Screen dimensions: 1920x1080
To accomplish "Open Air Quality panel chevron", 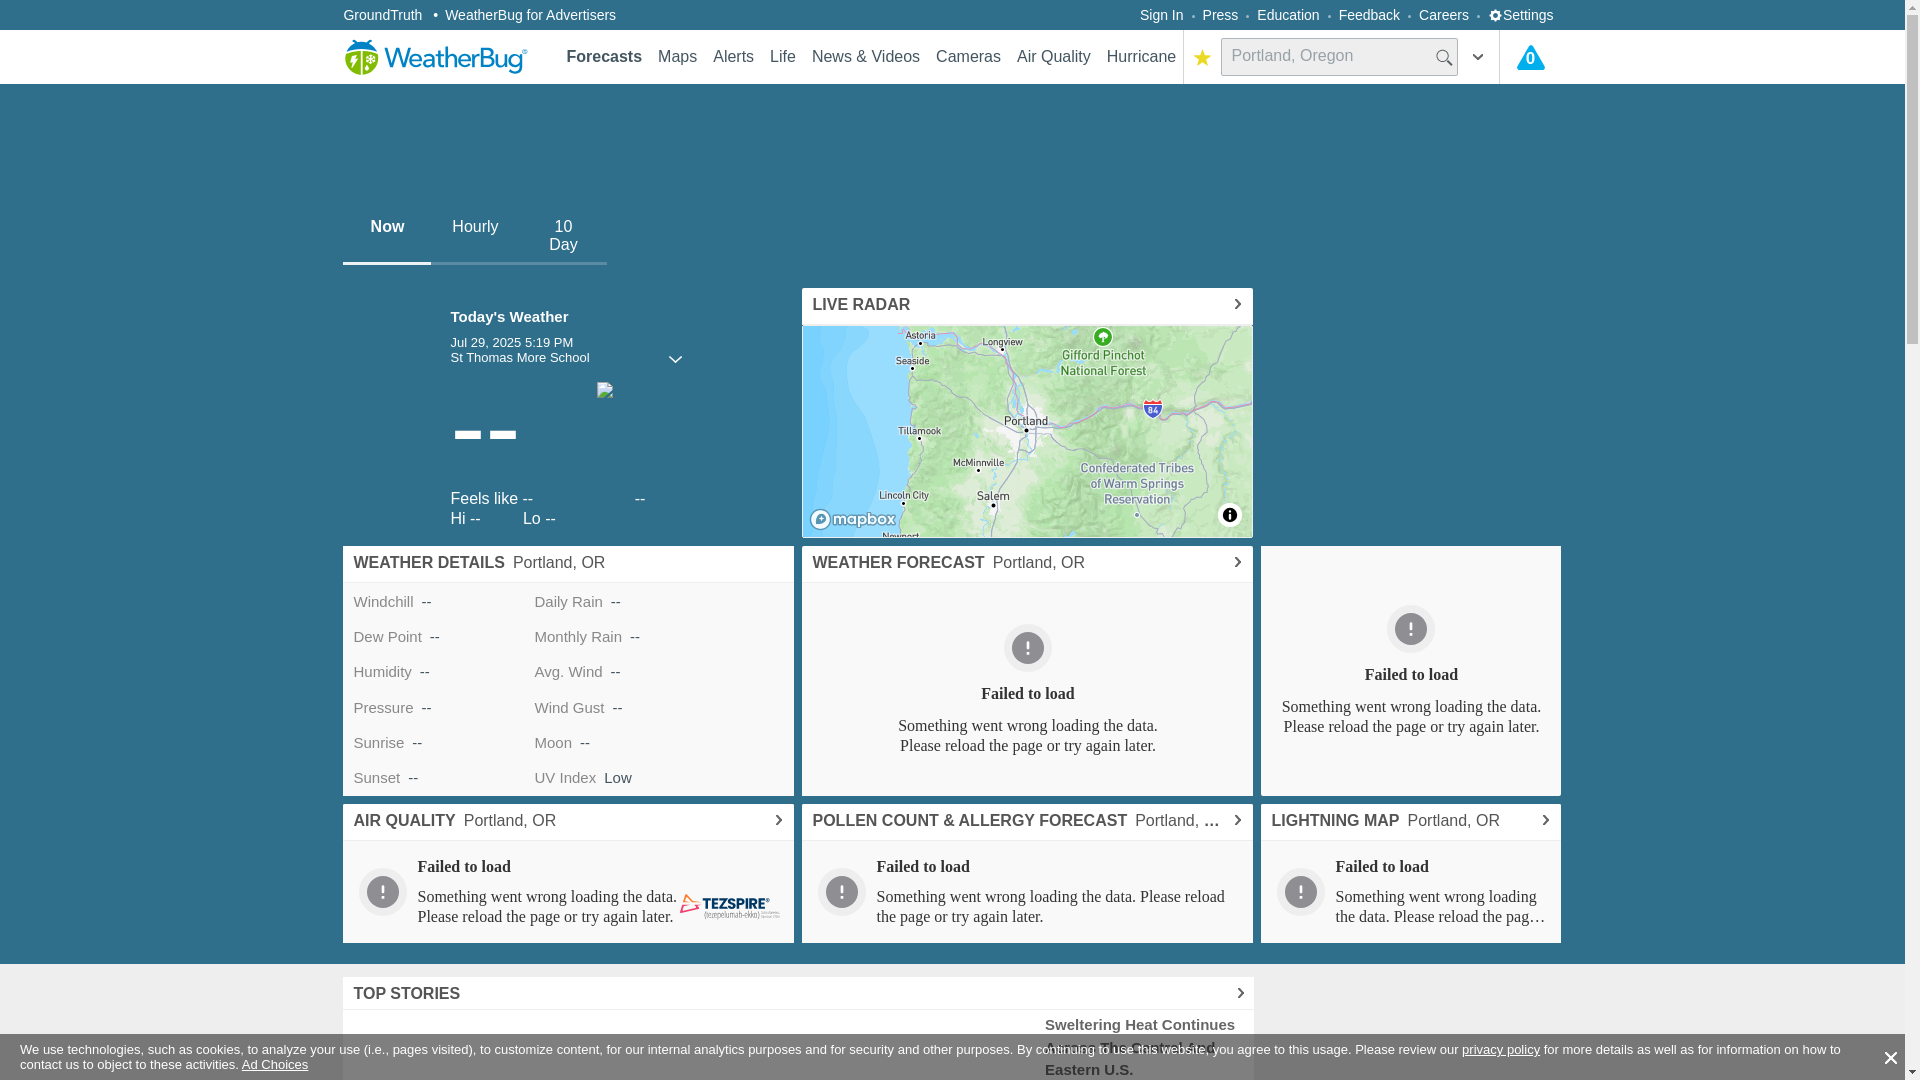I will click(778, 821).
